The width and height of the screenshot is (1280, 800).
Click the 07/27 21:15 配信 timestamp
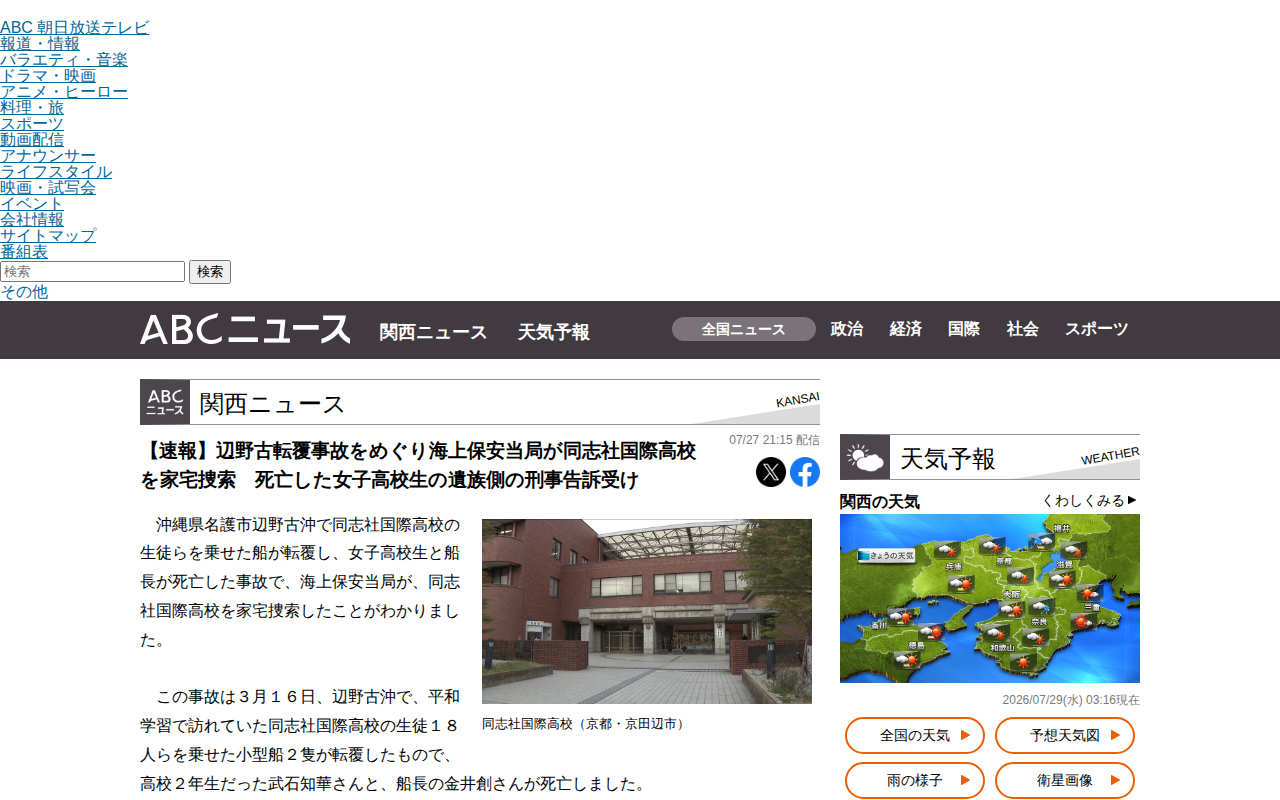[x=774, y=440]
